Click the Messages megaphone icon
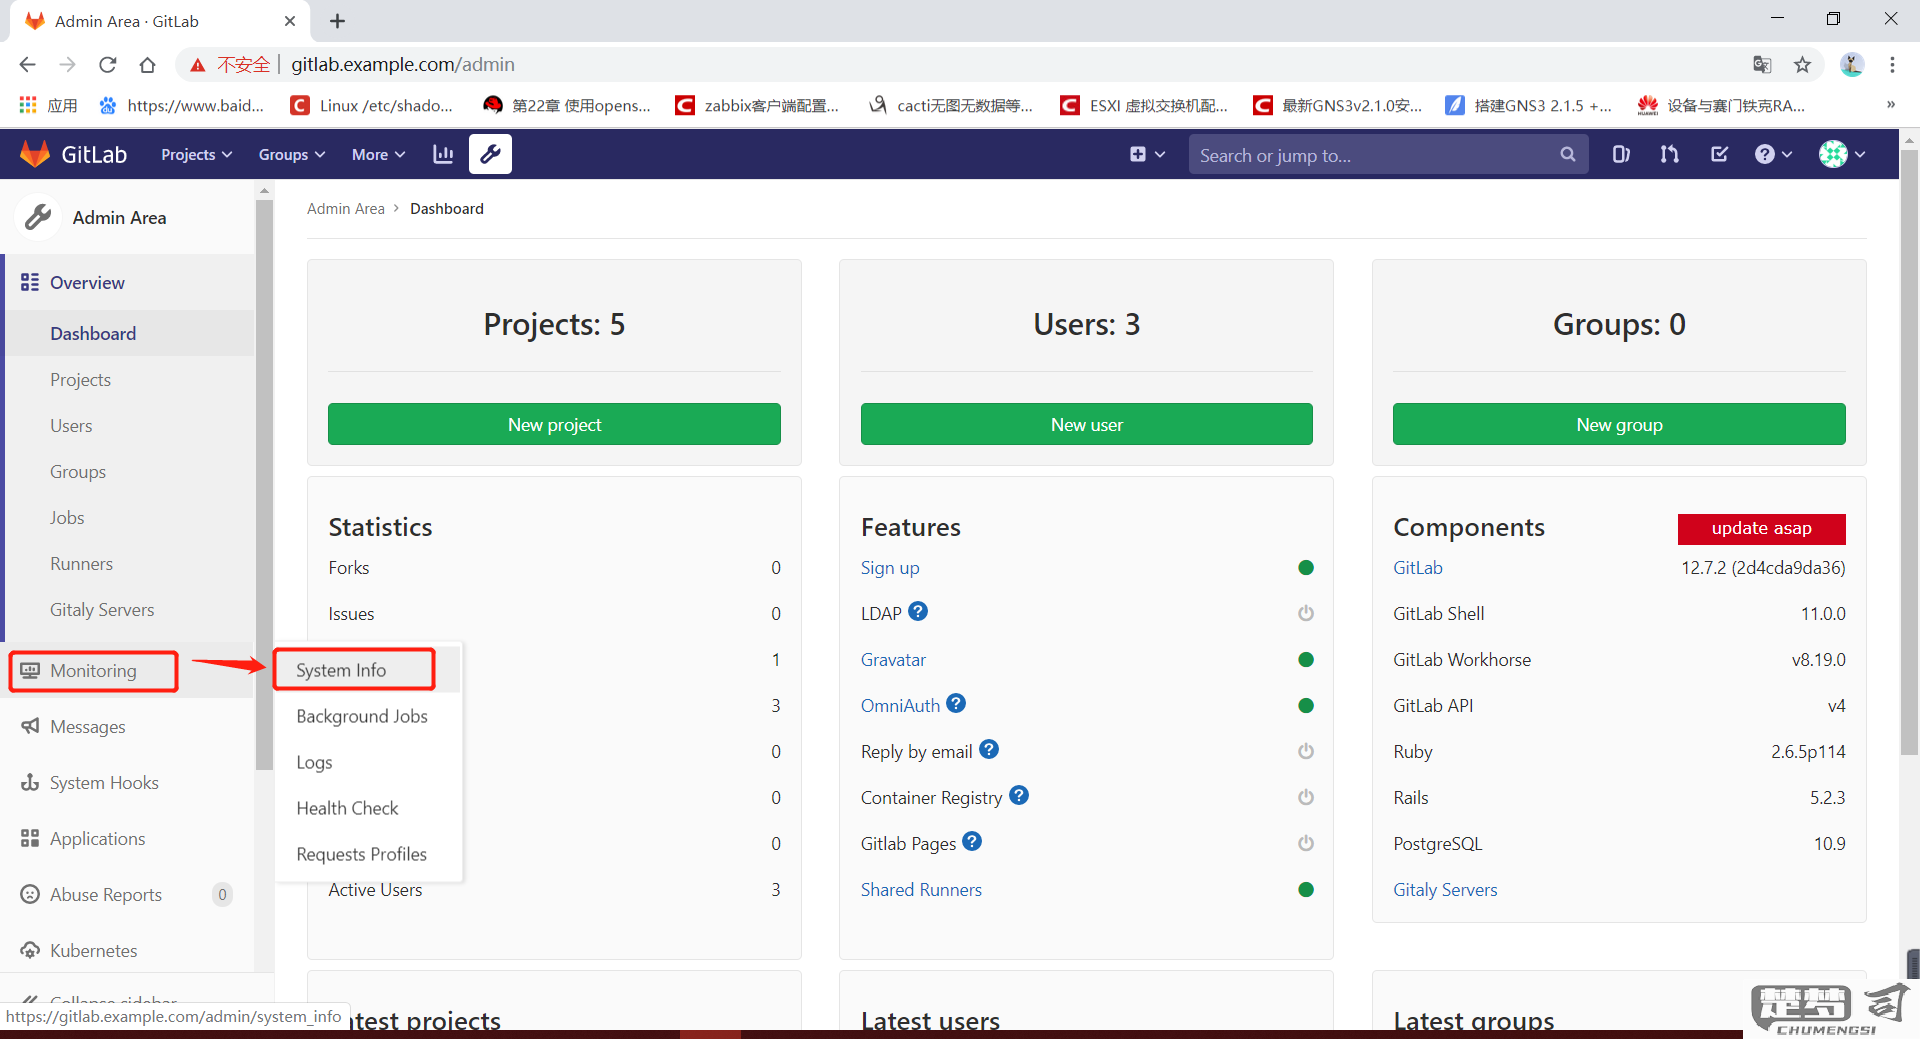 point(30,726)
